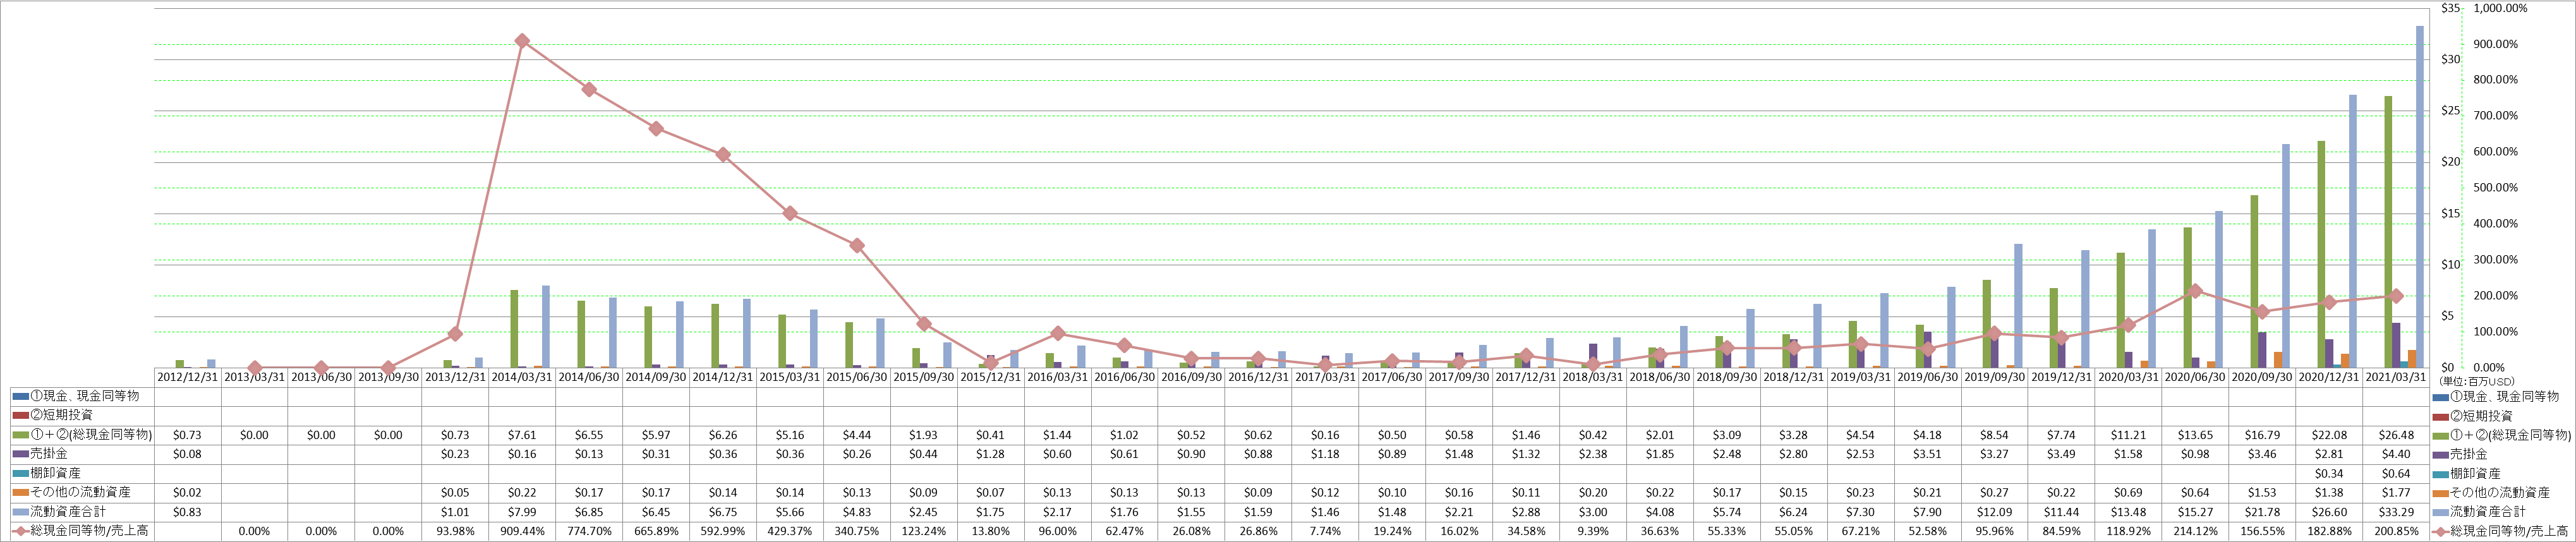Select the $12.09 current assets total cell
The height and width of the screenshot is (542, 2576).
pyautogui.click(x=1994, y=512)
